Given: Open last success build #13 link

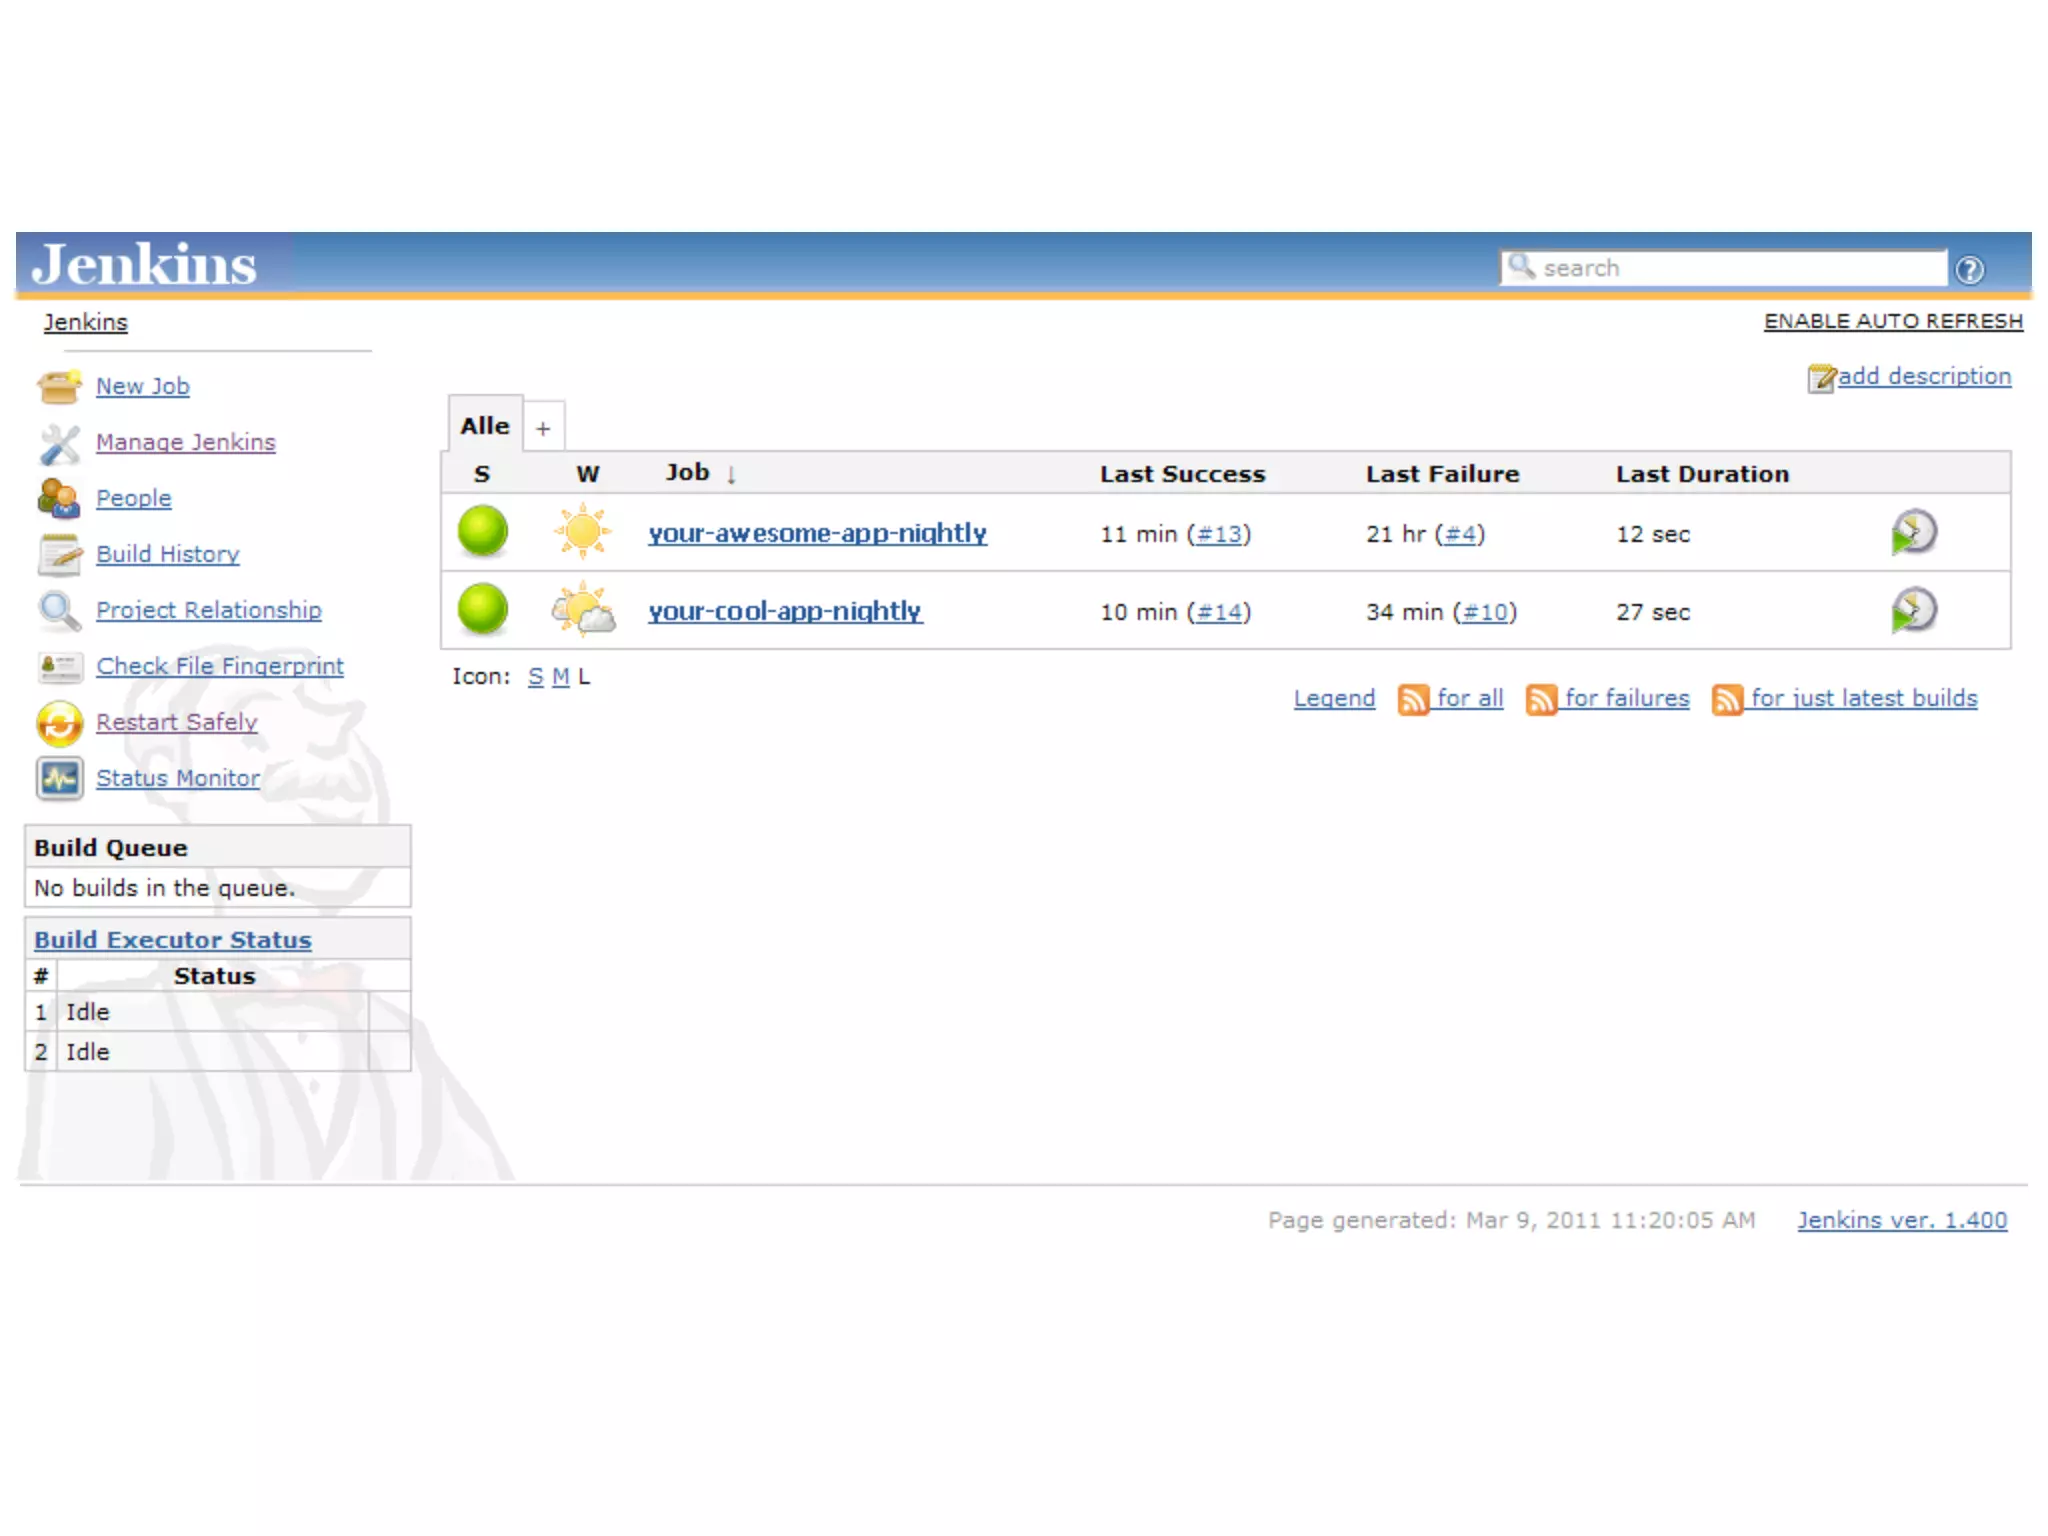Looking at the screenshot, I should click(x=1219, y=534).
